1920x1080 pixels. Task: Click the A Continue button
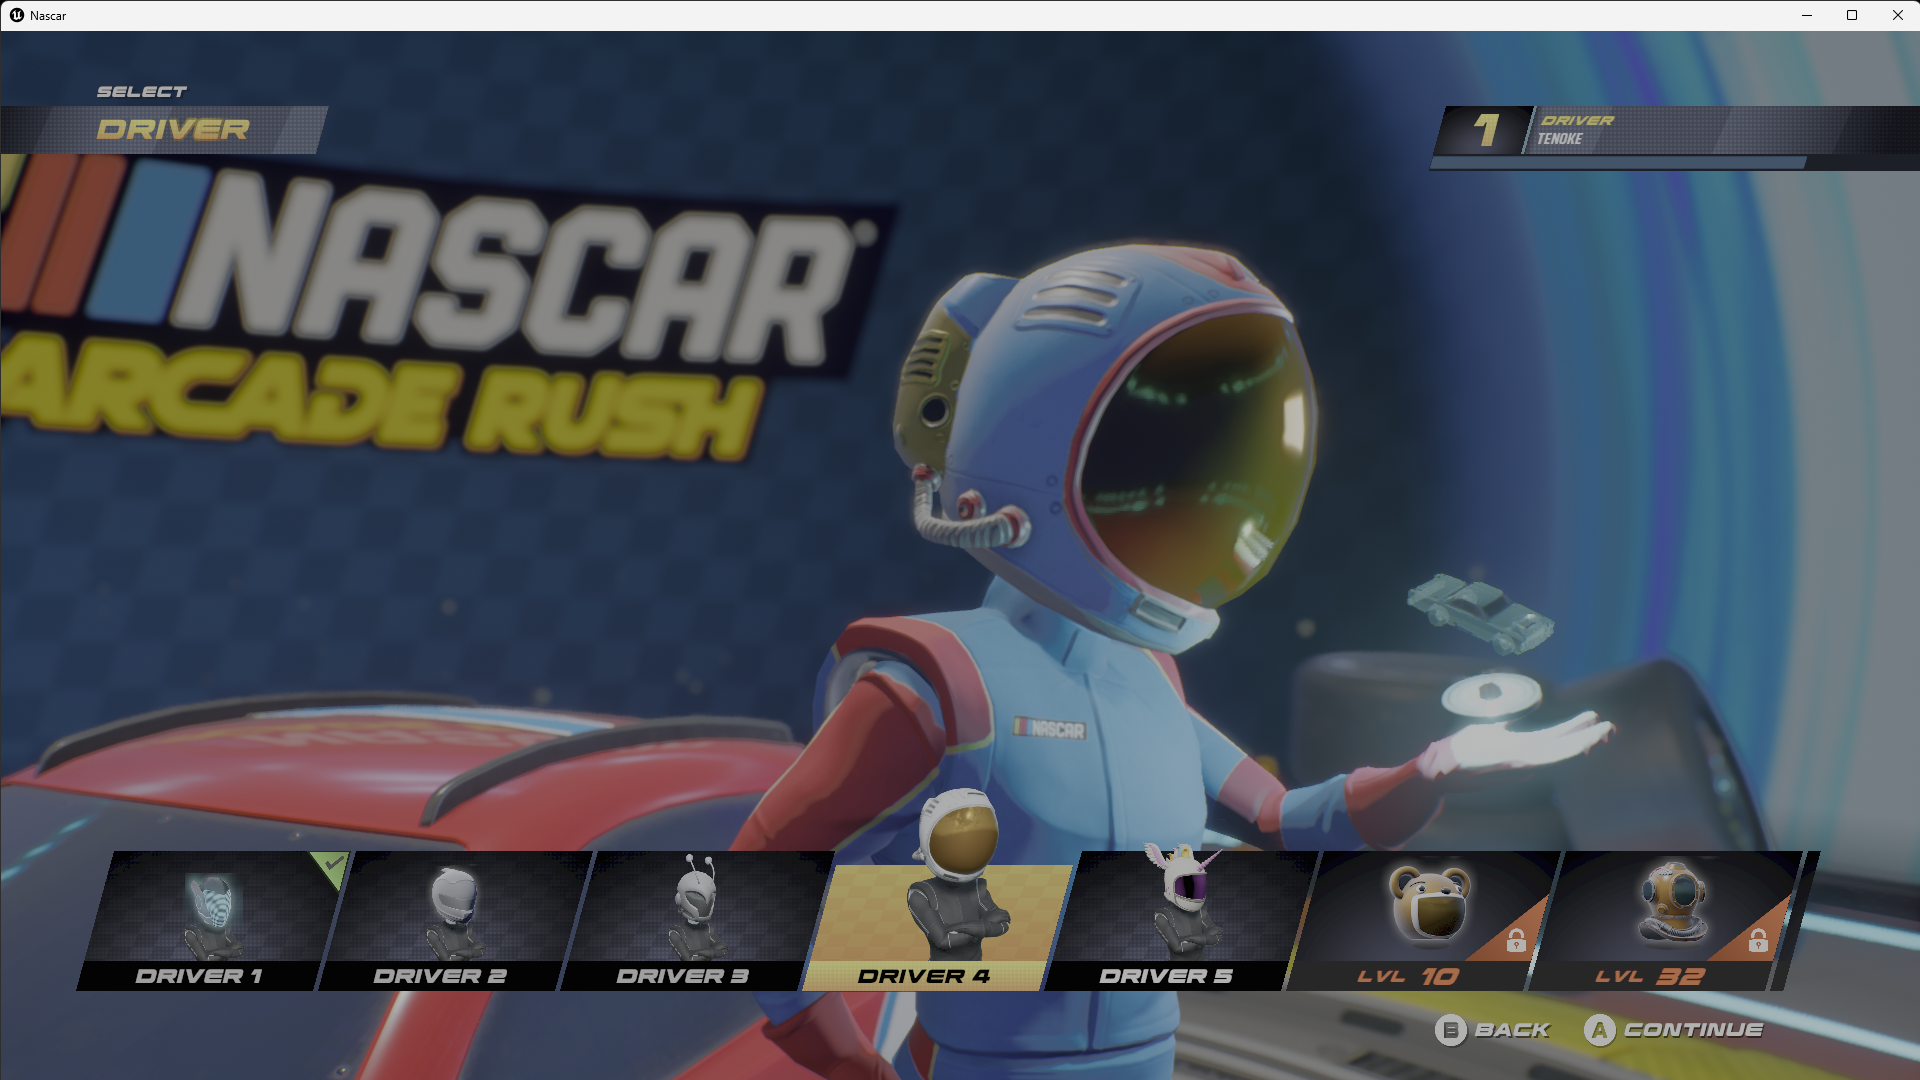pos(1674,1030)
